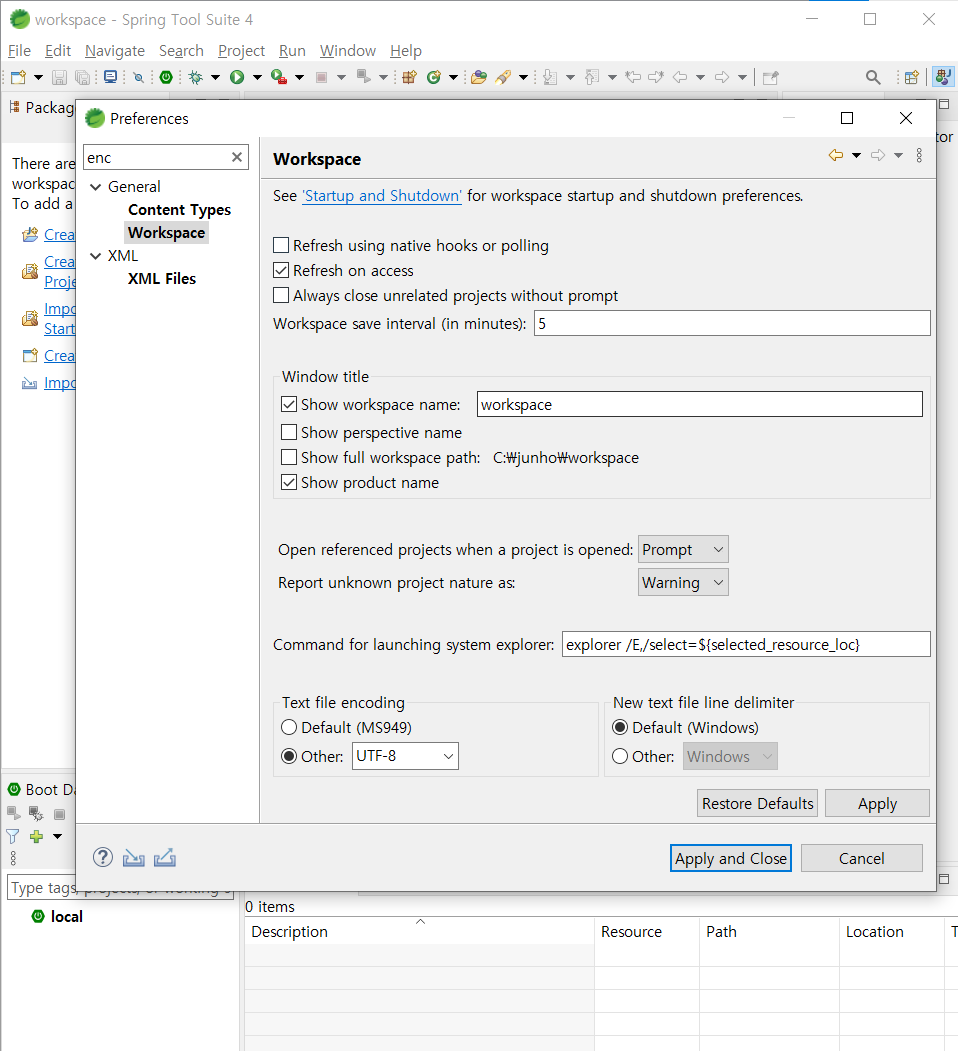Uncheck Refresh on access checkbox

click(x=282, y=270)
